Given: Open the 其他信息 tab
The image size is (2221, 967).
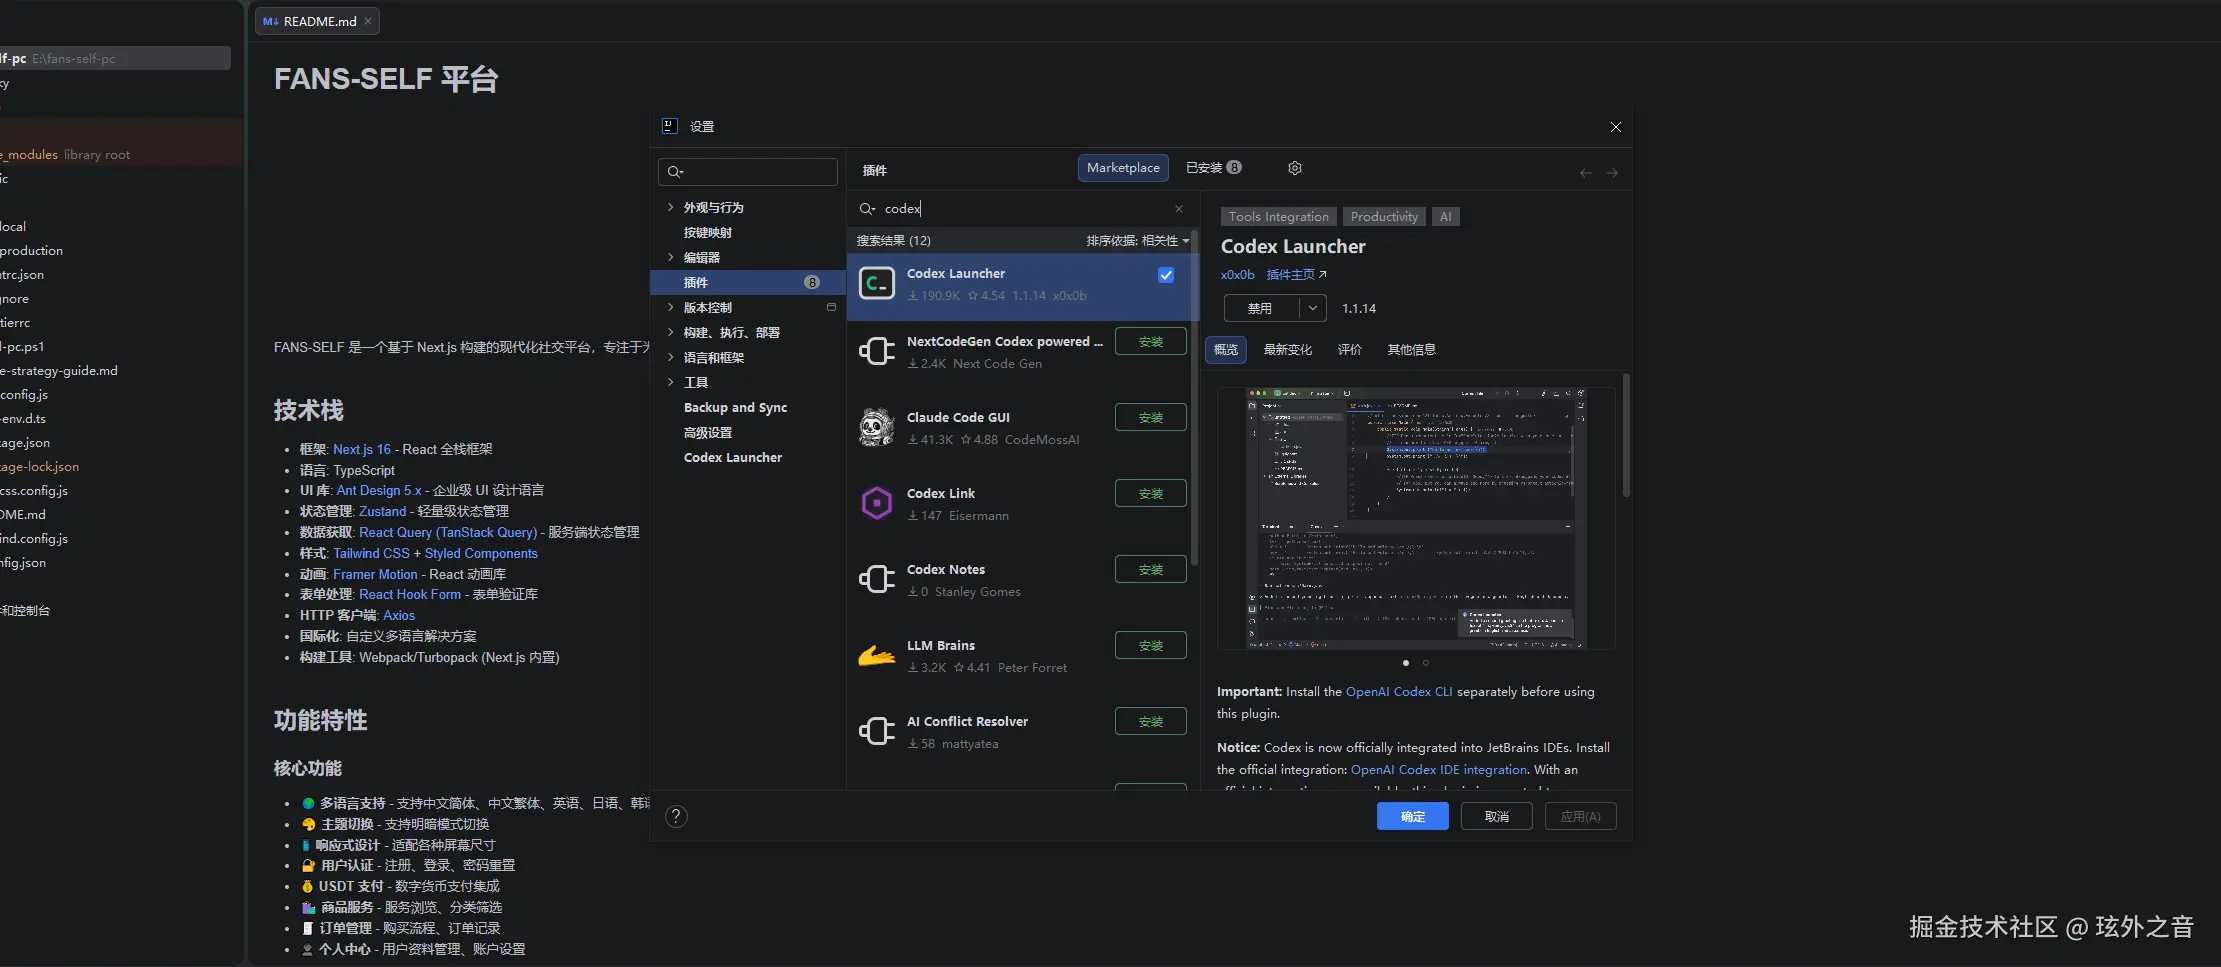Looking at the screenshot, I should [x=1412, y=350].
